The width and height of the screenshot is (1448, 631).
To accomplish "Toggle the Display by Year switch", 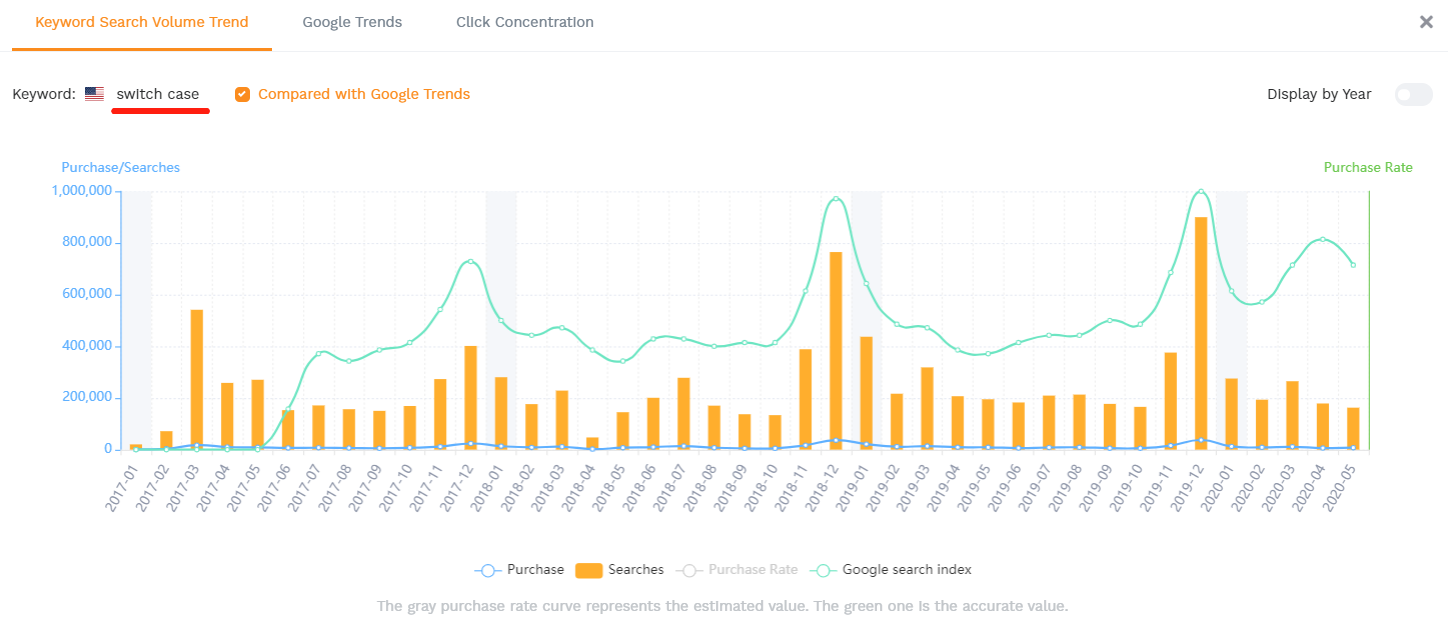I will pyautogui.click(x=1413, y=94).
